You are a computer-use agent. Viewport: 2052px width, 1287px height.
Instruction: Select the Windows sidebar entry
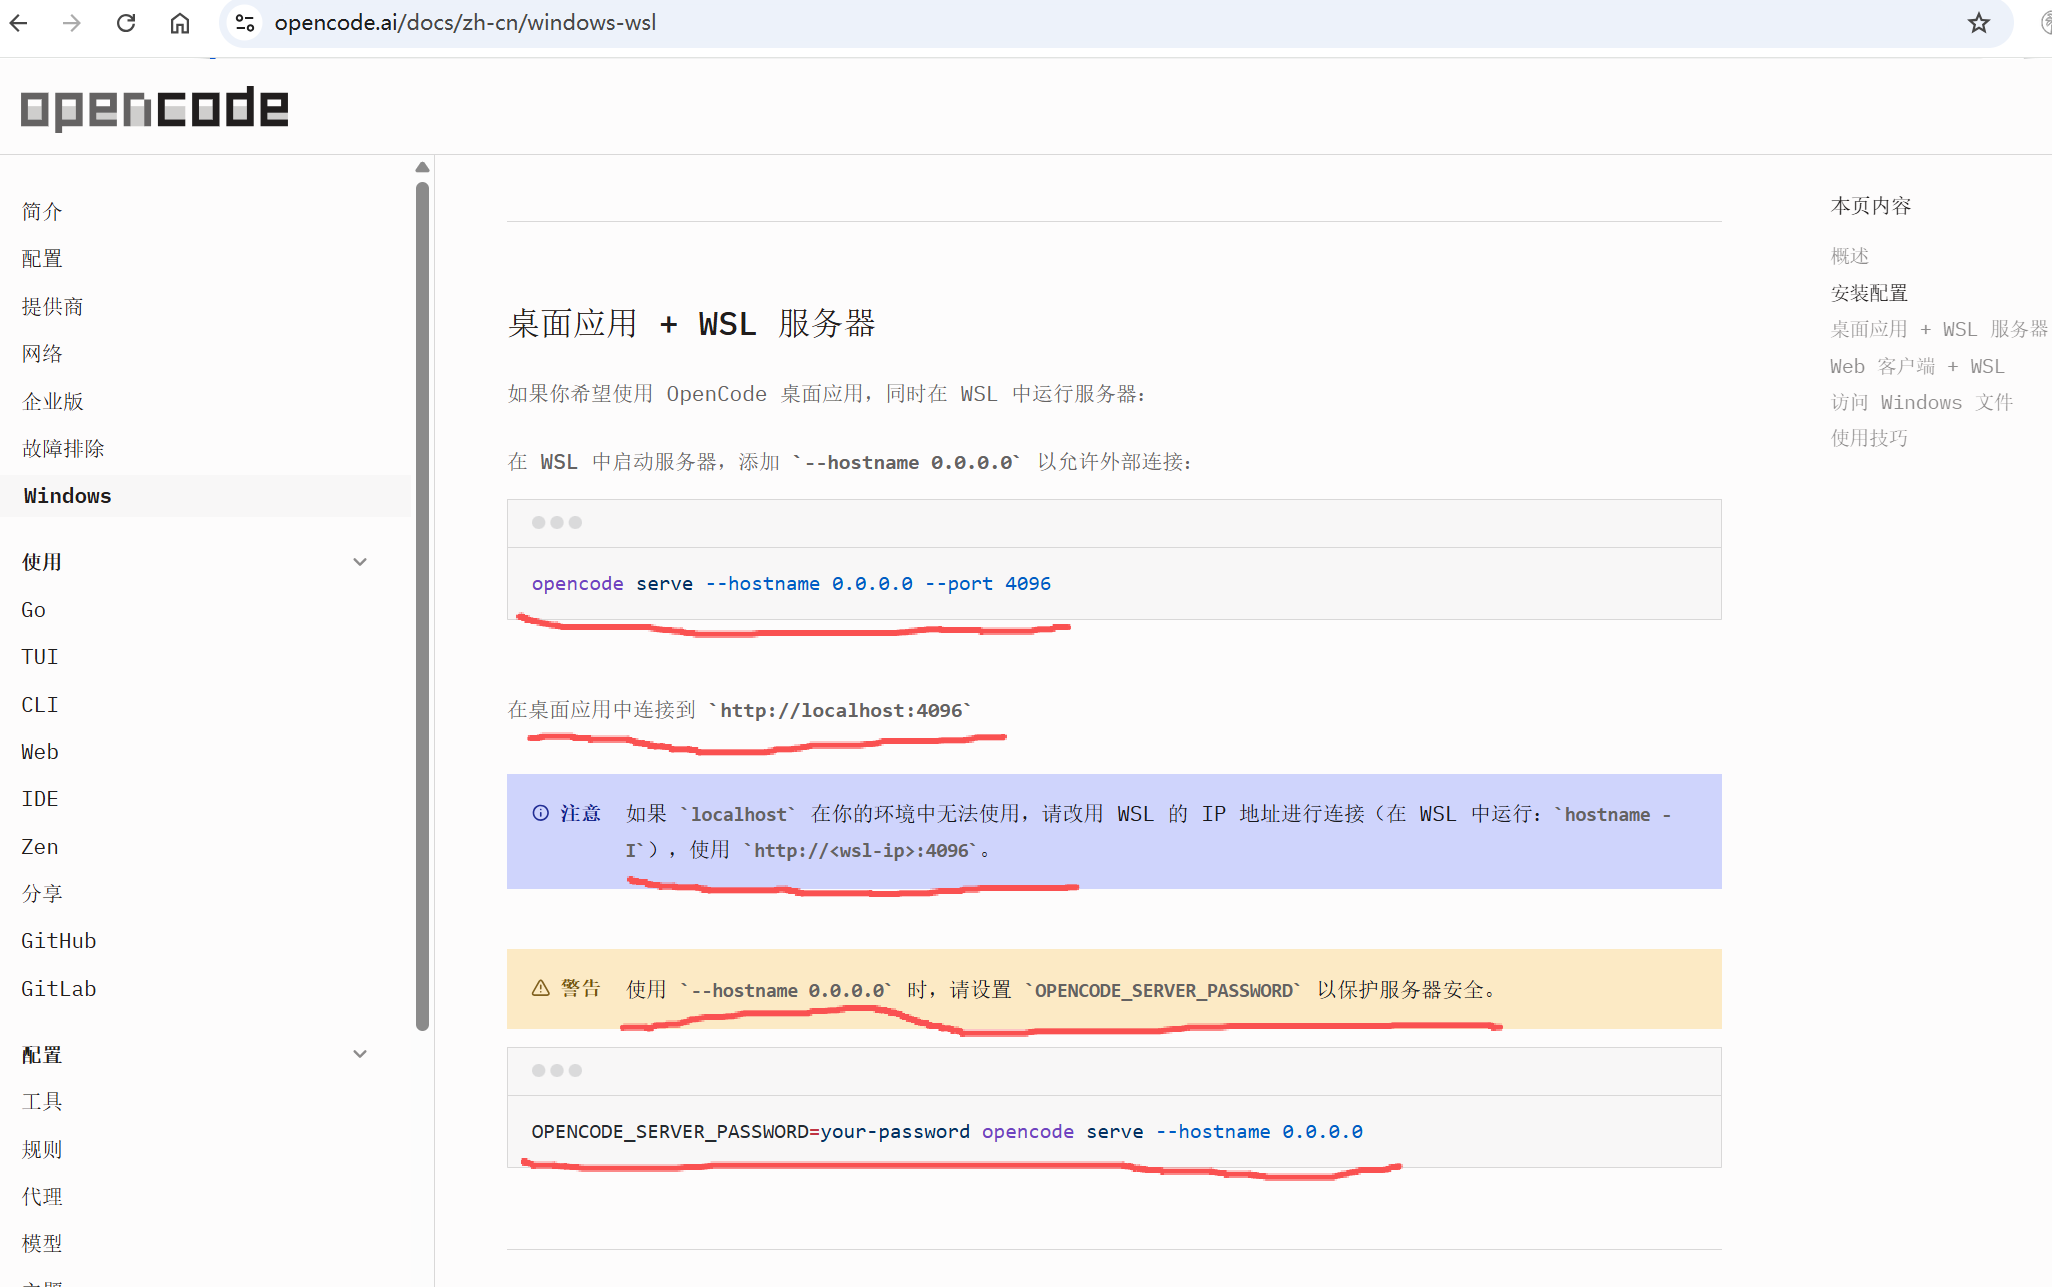[x=205, y=496]
